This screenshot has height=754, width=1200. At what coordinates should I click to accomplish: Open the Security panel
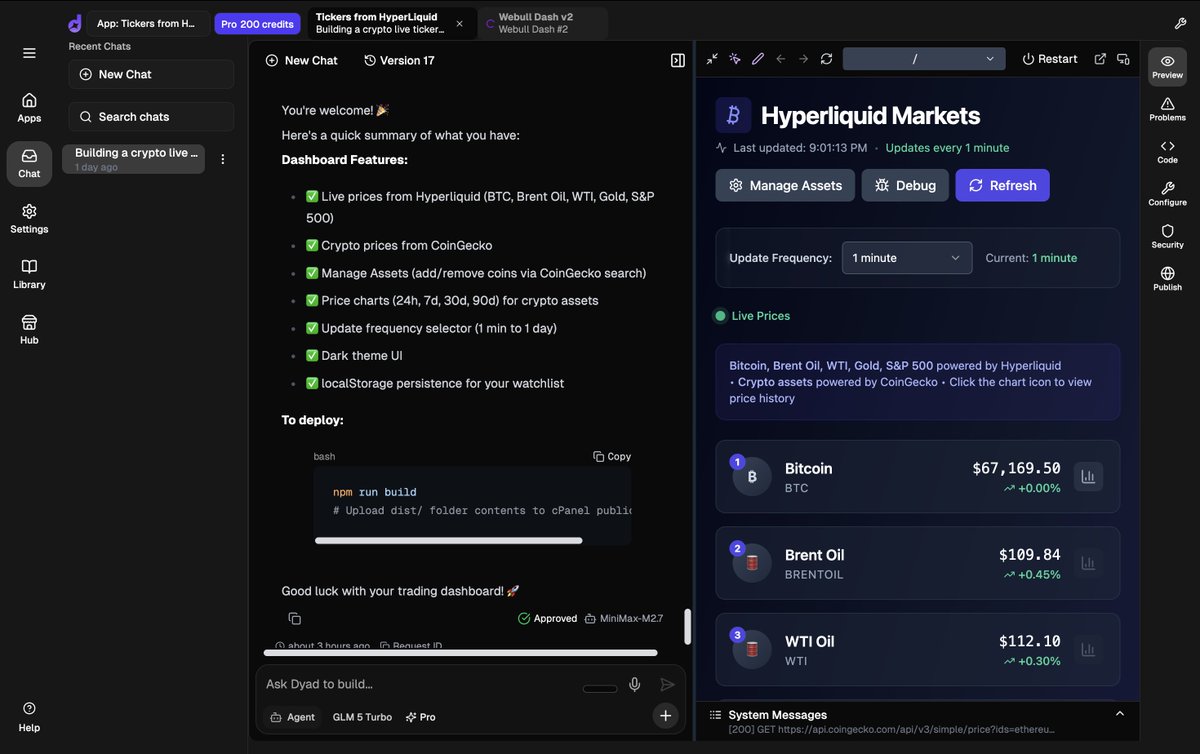click(1167, 236)
